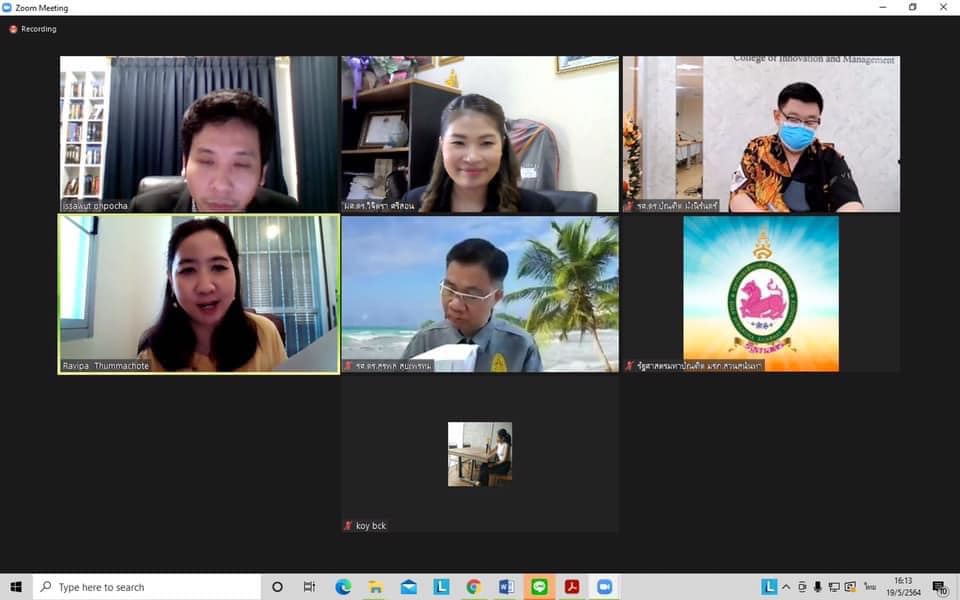Open Zoom from the Windows taskbar
This screenshot has height=600, width=960.
pyautogui.click(x=604, y=587)
